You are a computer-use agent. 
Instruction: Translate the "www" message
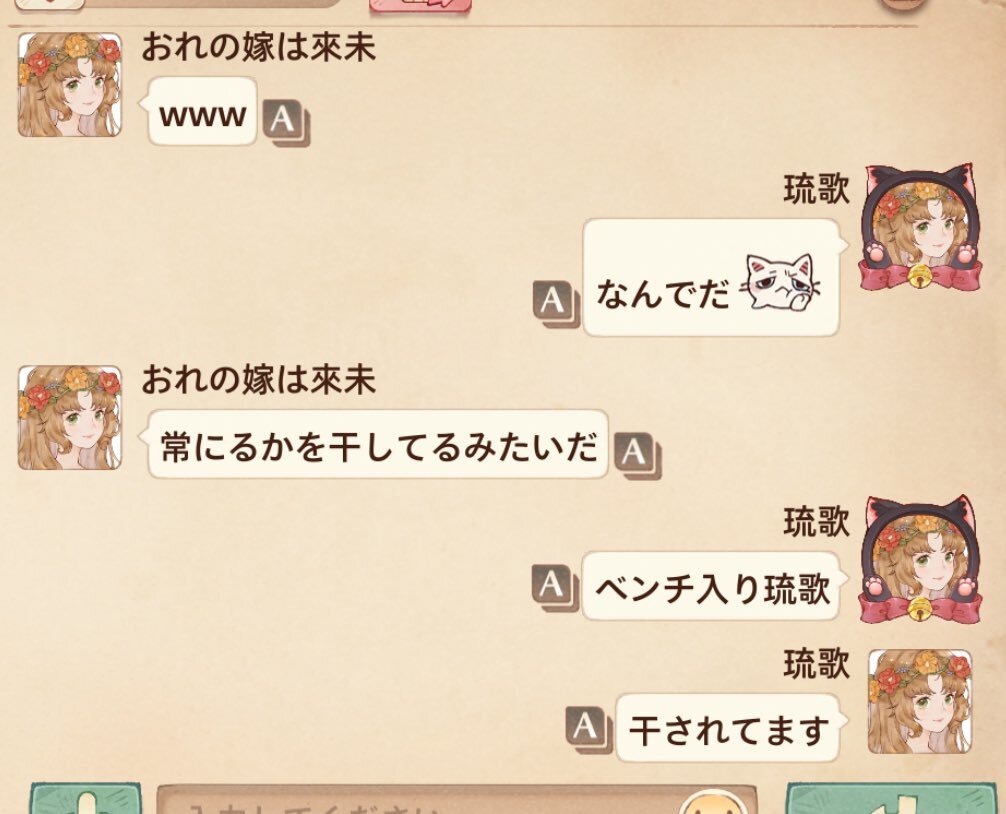tap(286, 123)
